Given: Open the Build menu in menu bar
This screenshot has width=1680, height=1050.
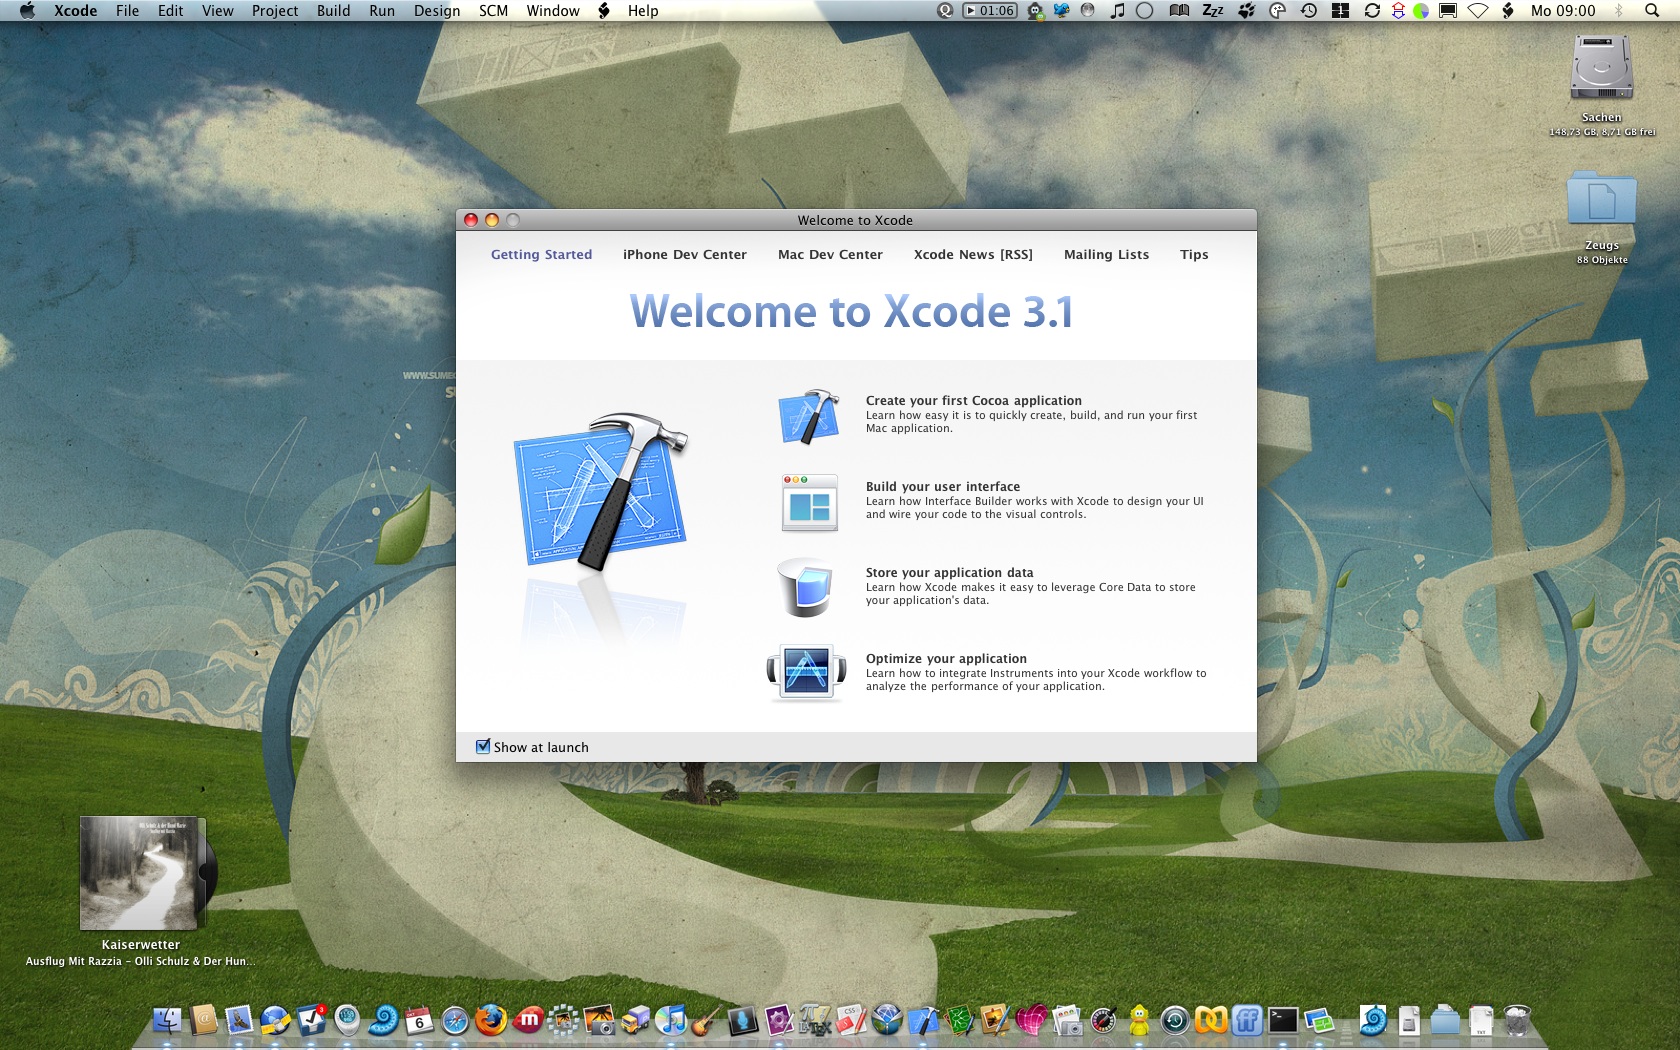Looking at the screenshot, I should pos(334,11).
